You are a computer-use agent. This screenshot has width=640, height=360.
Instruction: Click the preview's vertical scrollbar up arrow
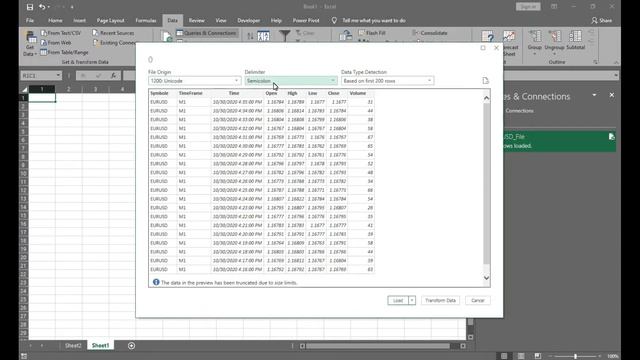point(486,98)
